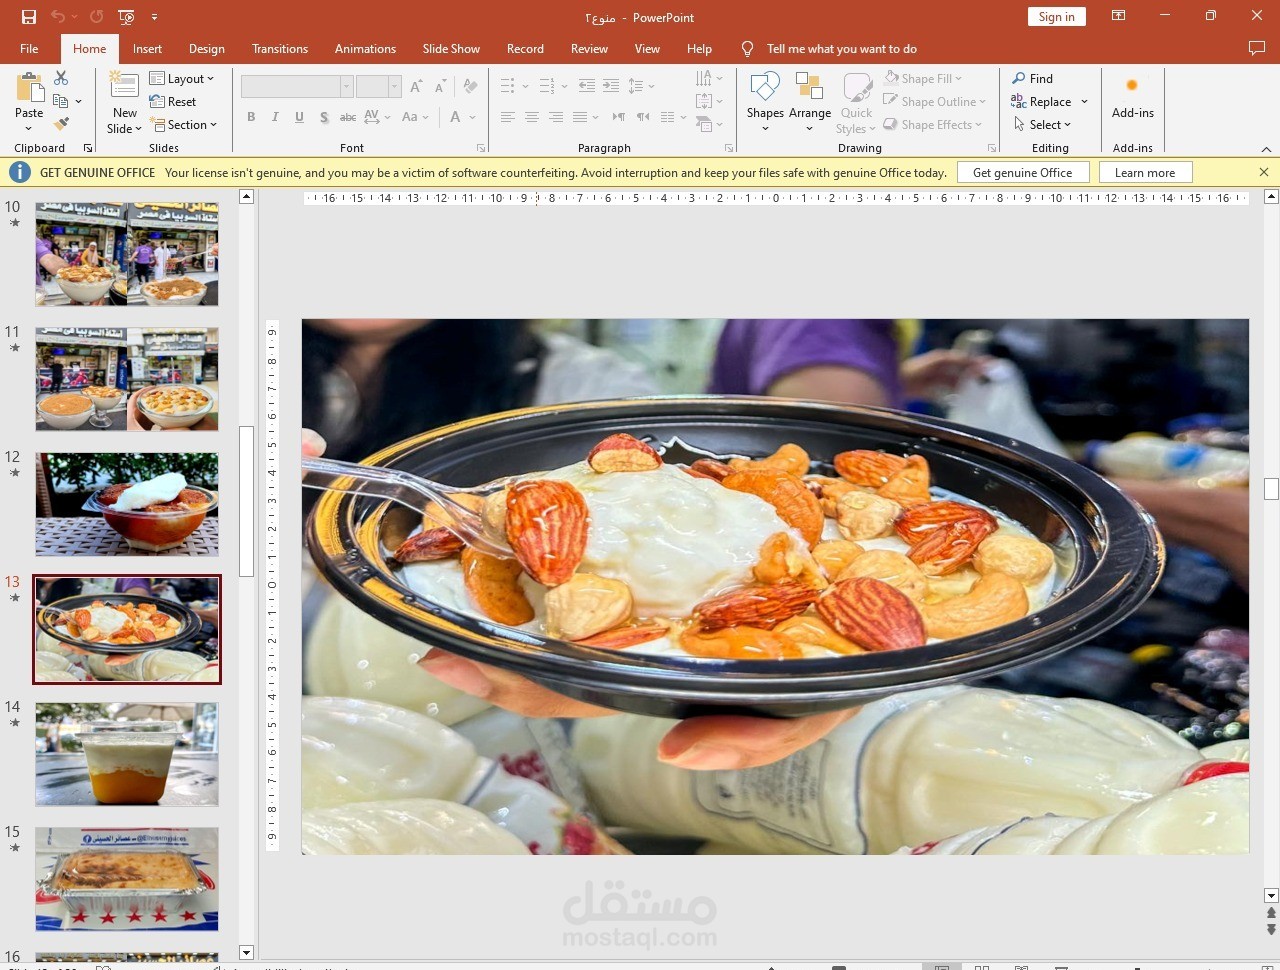The height and width of the screenshot is (970, 1280).
Task: Switch to Slide Sorter view on status bar
Action: click(x=981, y=965)
